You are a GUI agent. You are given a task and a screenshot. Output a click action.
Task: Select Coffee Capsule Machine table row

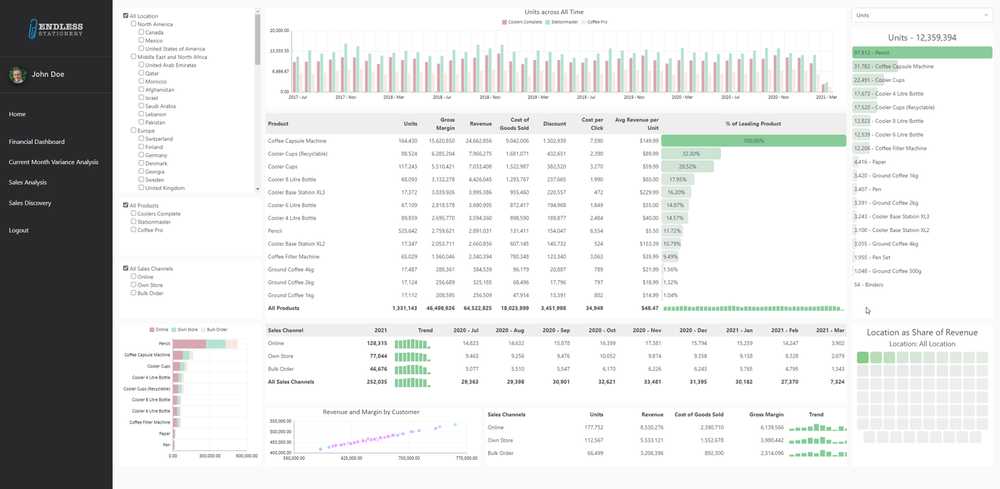coord(556,141)
